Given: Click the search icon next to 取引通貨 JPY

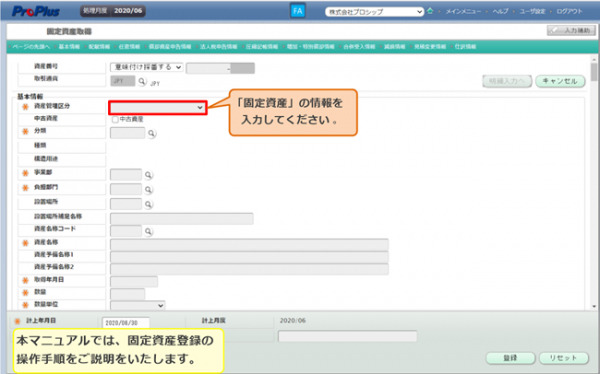Looking at the screenshot, I should coord(142,81).
